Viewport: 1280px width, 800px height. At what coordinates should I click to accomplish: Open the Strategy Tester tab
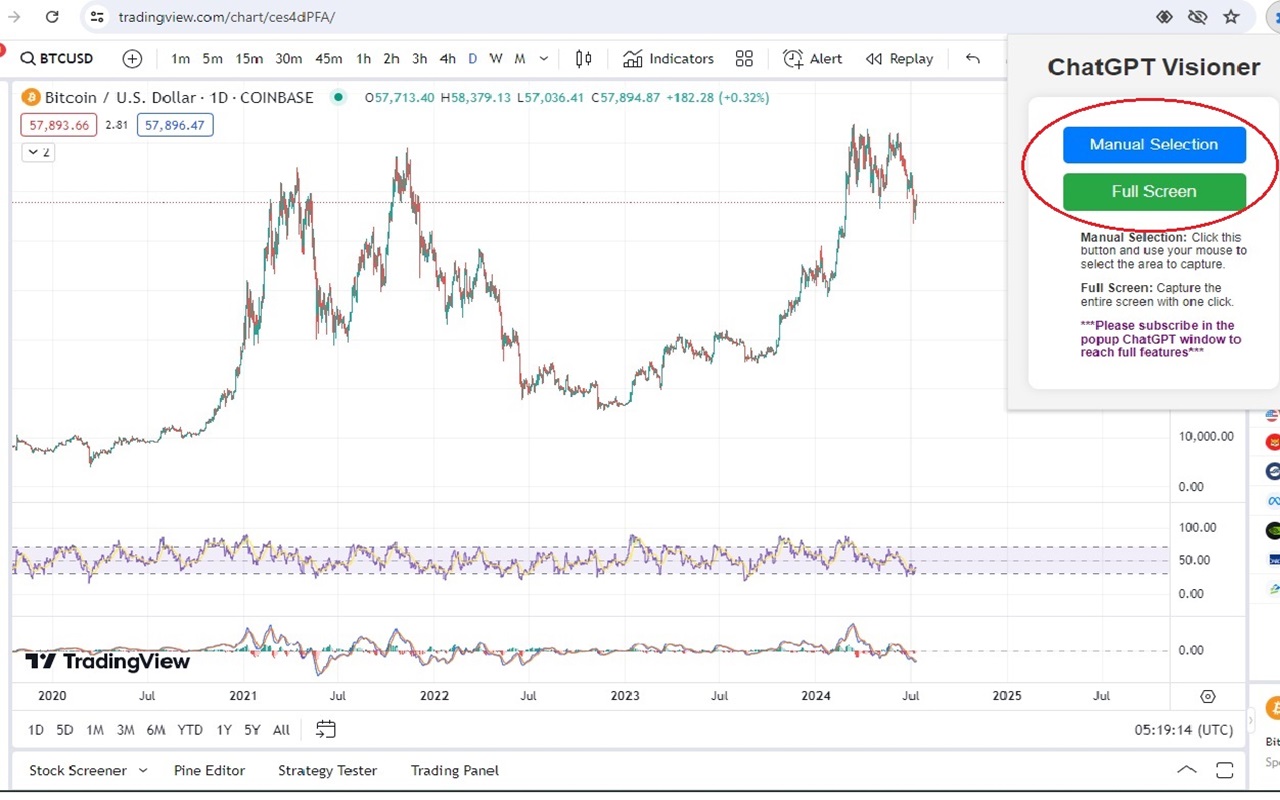coord(327,770)
